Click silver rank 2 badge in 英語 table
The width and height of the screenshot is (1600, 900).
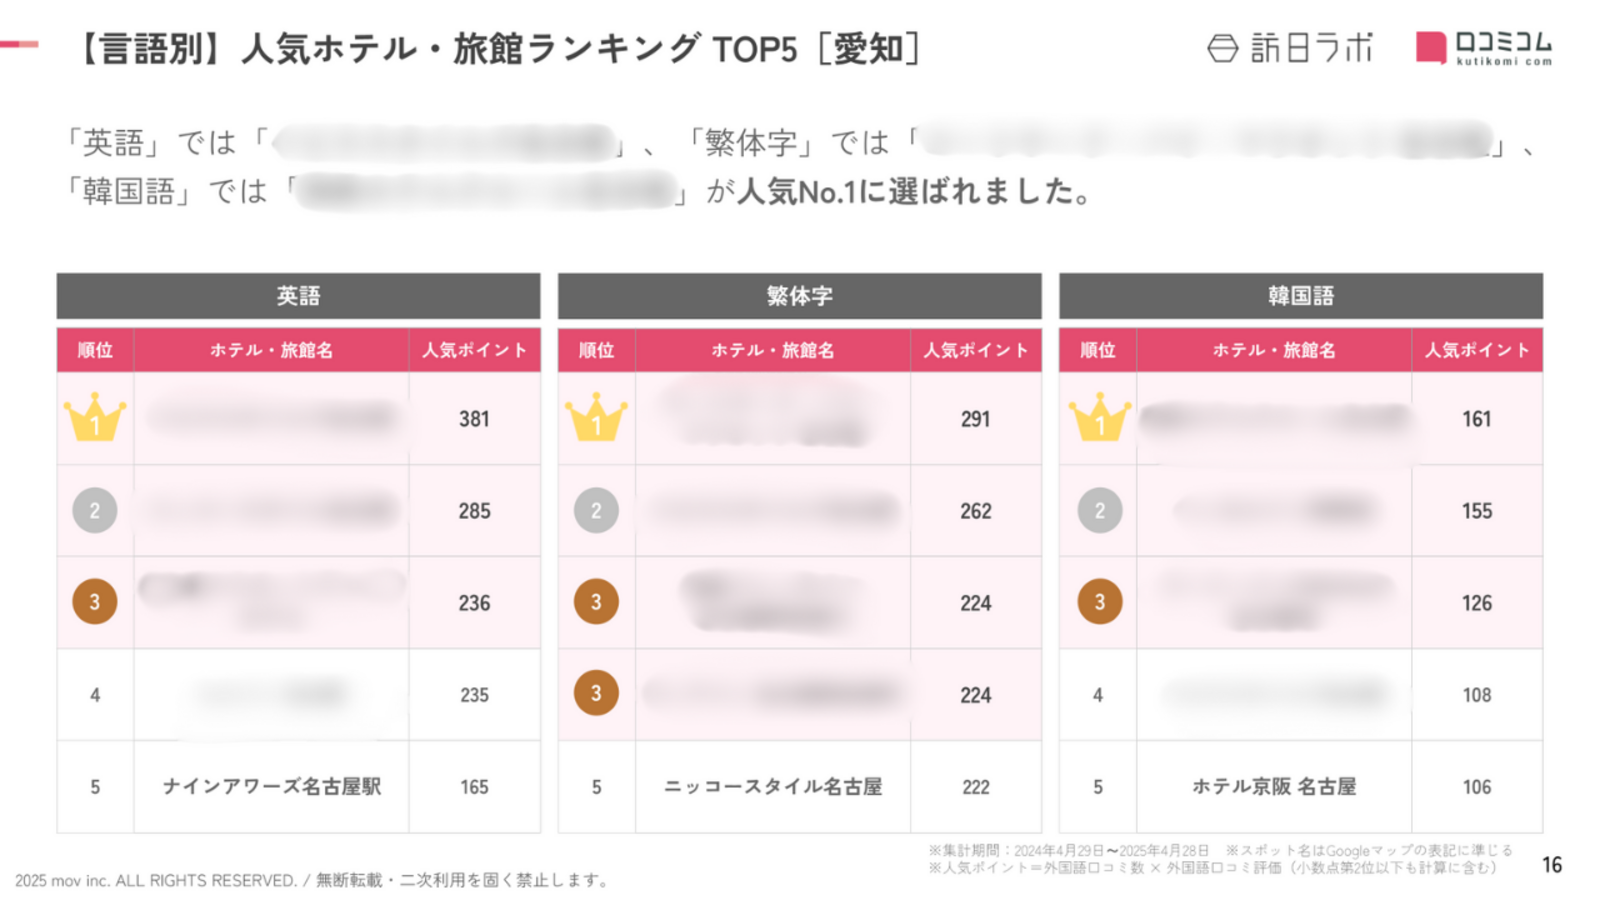click(95, 511)
